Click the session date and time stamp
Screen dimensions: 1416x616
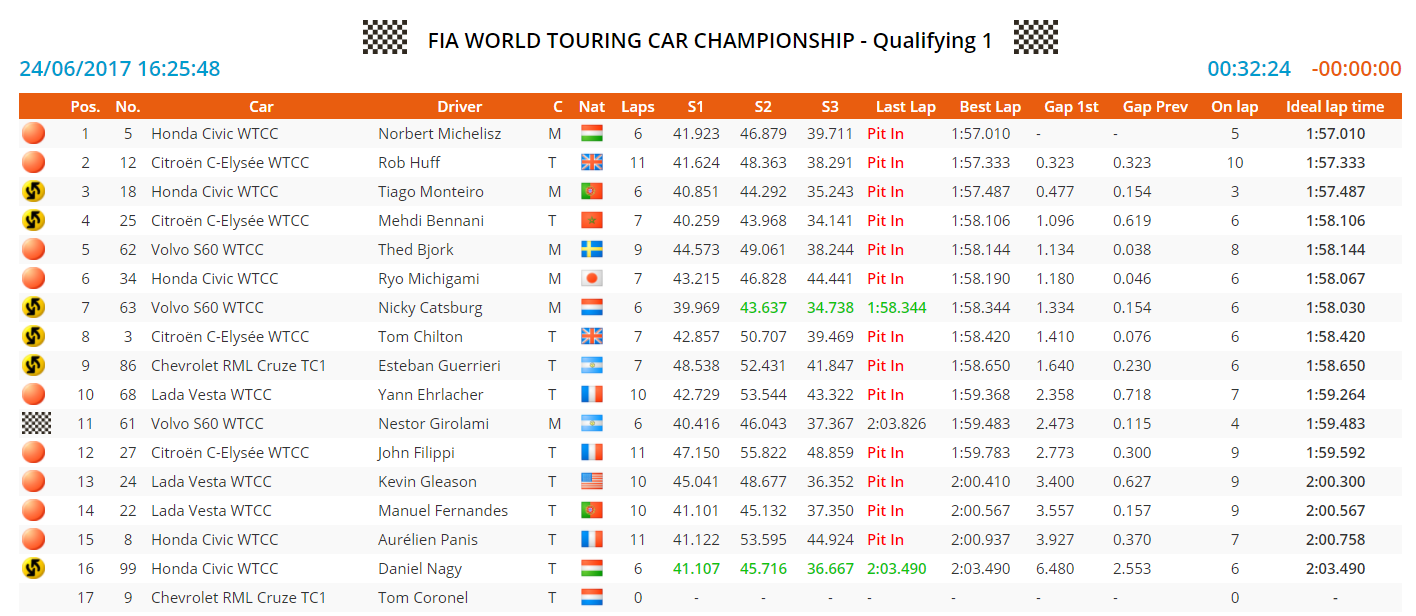coord(120,69)
